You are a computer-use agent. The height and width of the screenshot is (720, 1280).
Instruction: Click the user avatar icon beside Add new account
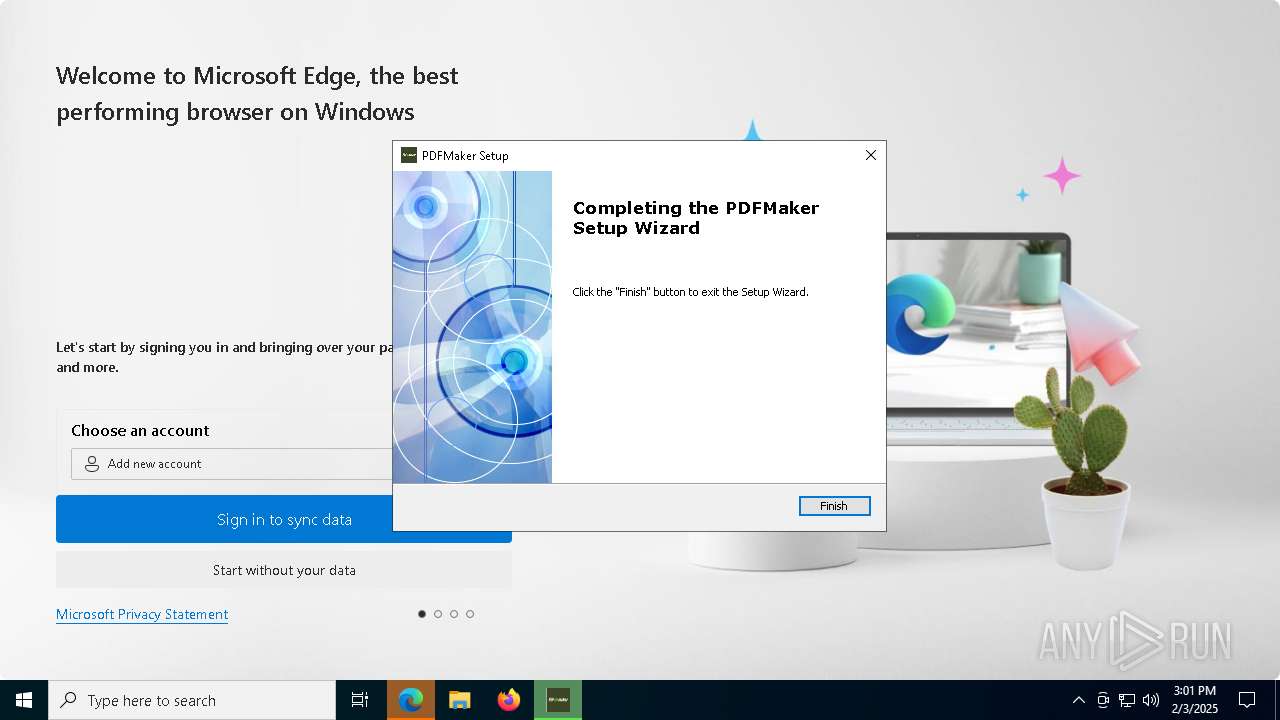(92, 464)
